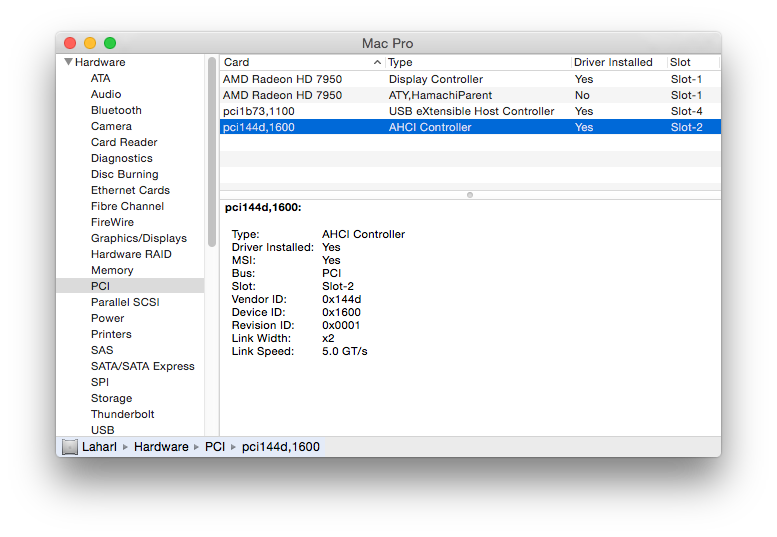Click the Link Speed value 5.0 GT/s
Screen dimensions: 777x537
pyautogui.click(x=344, y=351)
